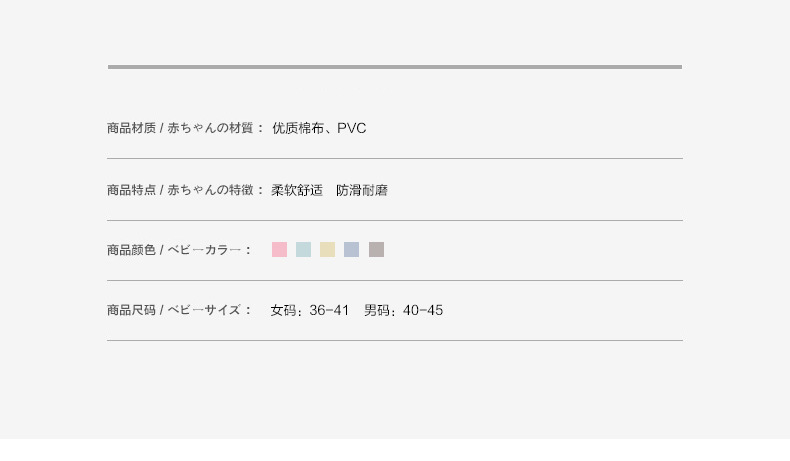Click the thick gray top divider bar
Image resolution: width=790 pixels, height=461 pixels.
tap(394, 67)
